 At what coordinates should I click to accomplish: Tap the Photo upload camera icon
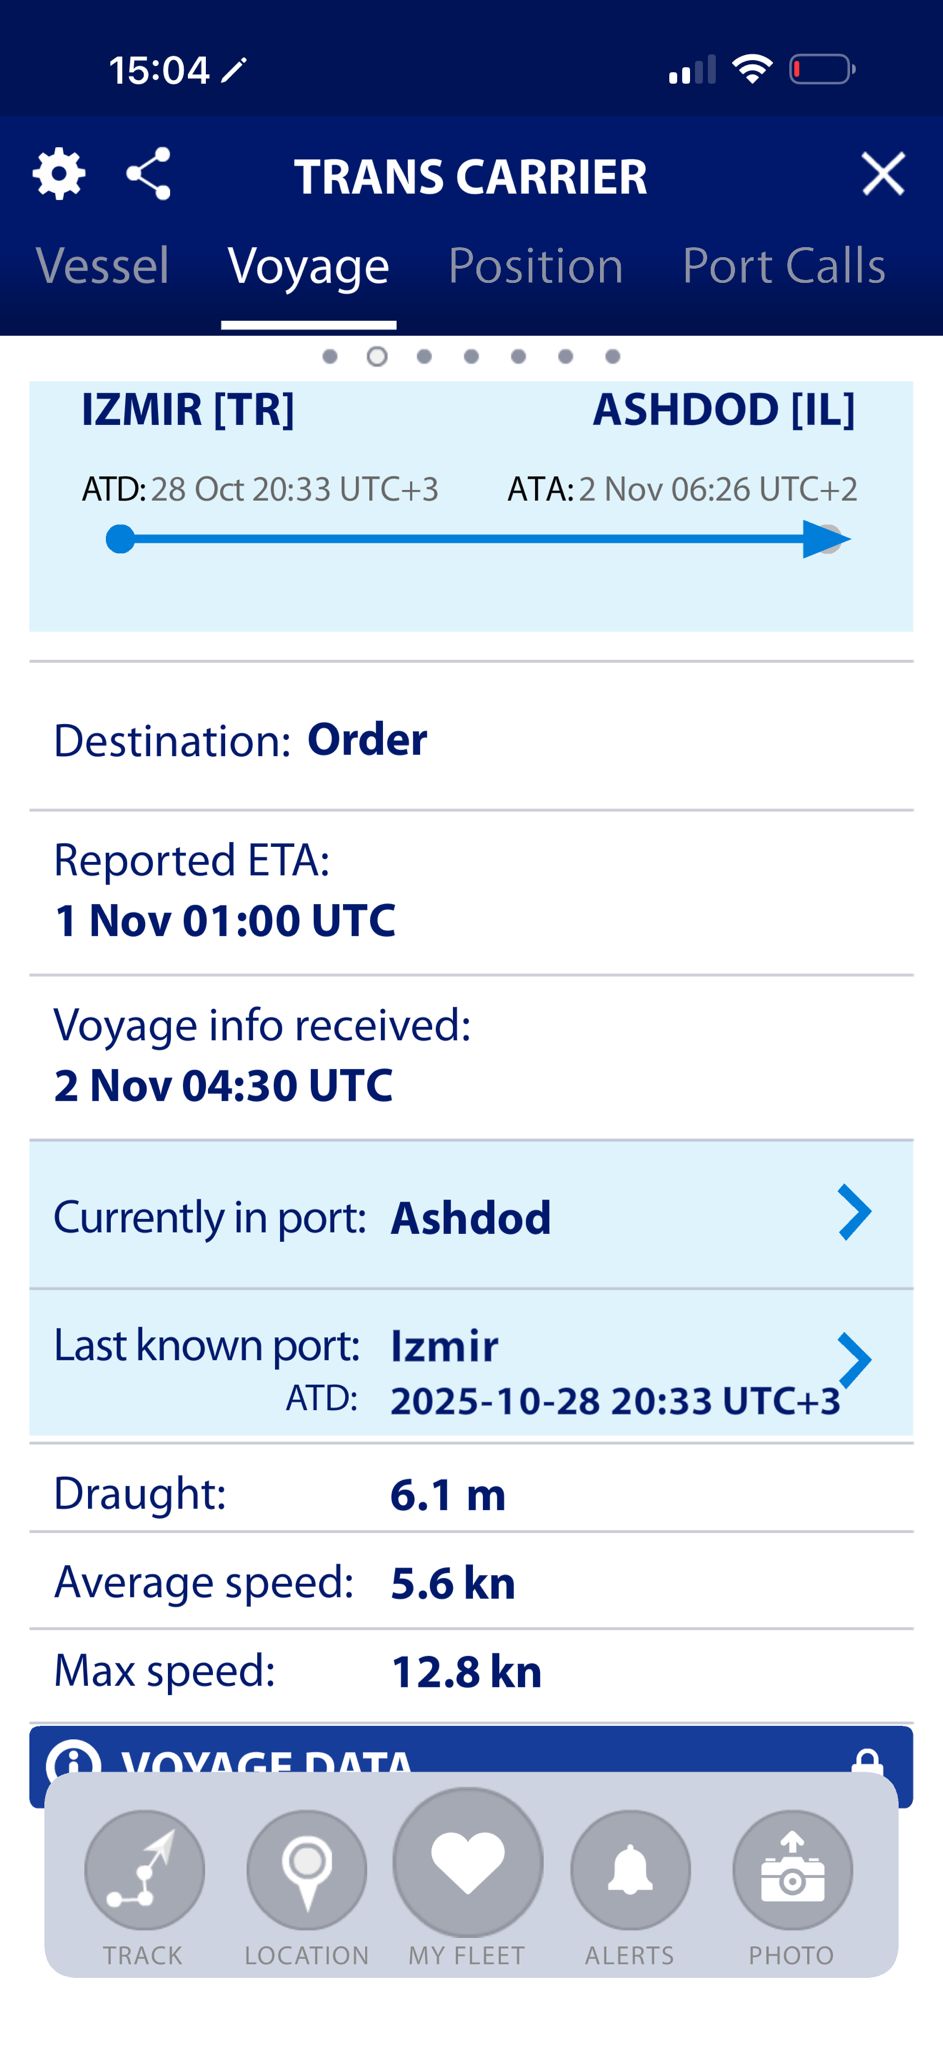click(792, 1869)
